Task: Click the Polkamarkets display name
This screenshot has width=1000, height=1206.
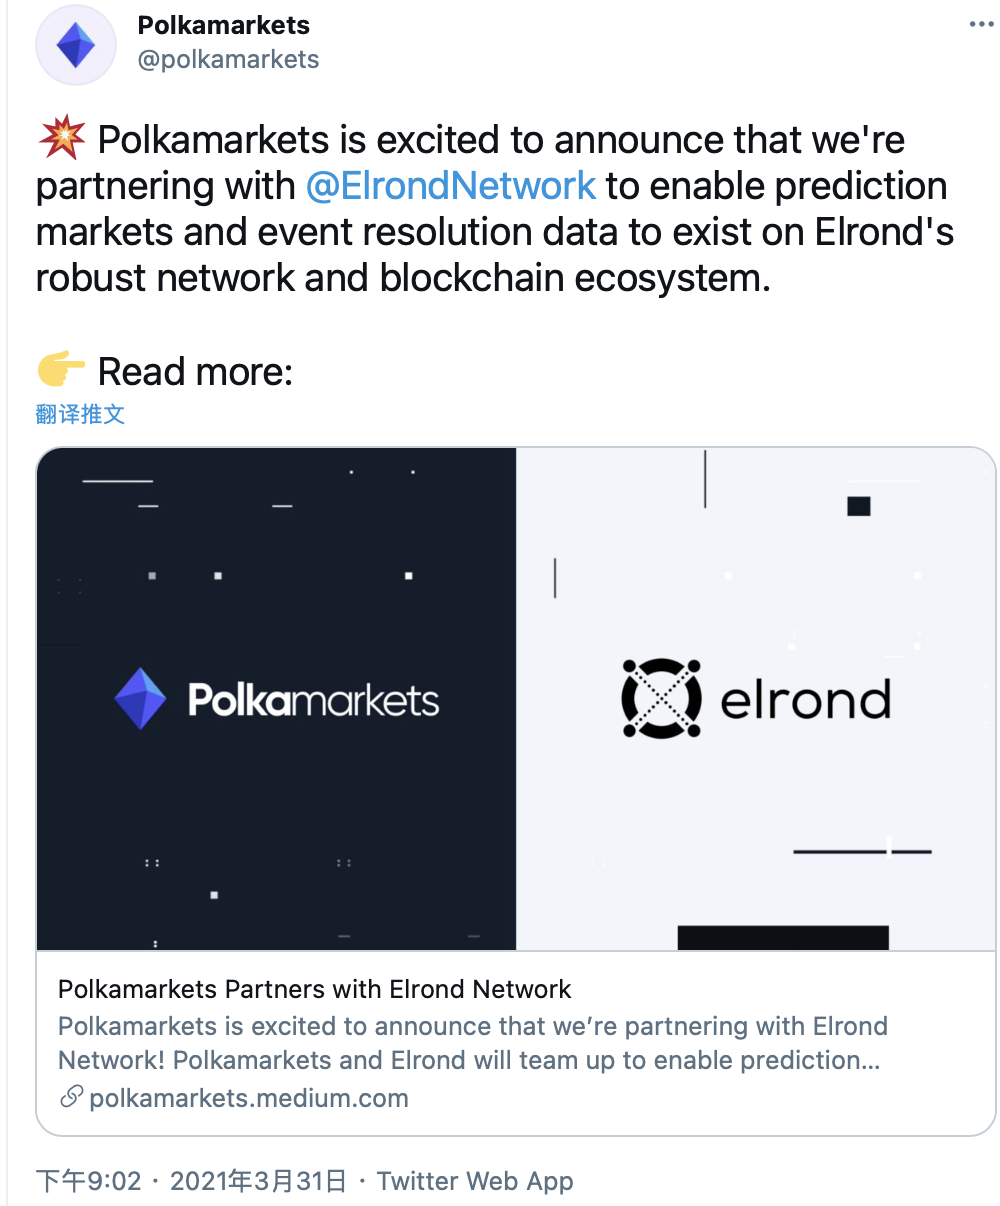Action: point(224,25)
